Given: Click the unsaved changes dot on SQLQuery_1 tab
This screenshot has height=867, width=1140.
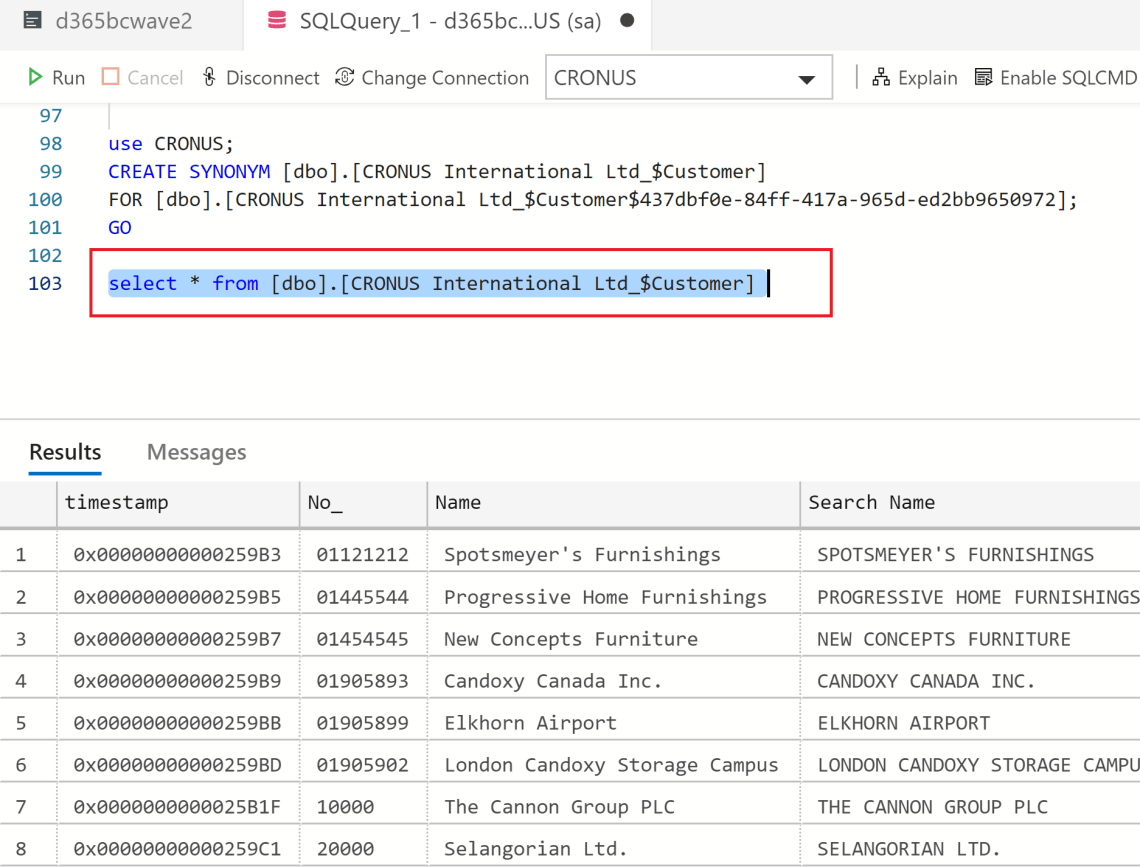Looking at the screenshot, I should 627,20.
